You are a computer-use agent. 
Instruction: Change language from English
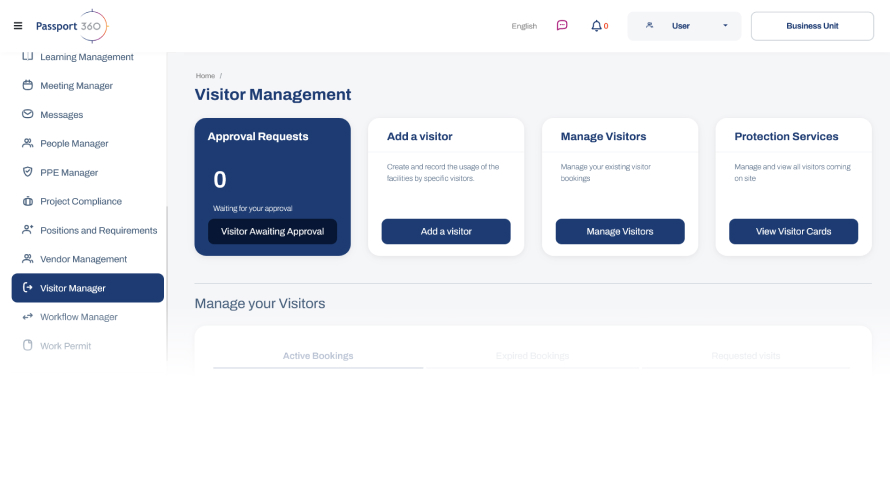point(524,26)
